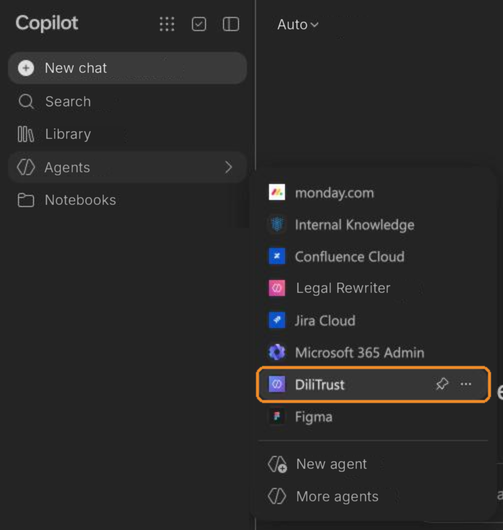The width and height of the screenshot is (503, 530).
Task: Select the Figma agent
Action: 374,417
